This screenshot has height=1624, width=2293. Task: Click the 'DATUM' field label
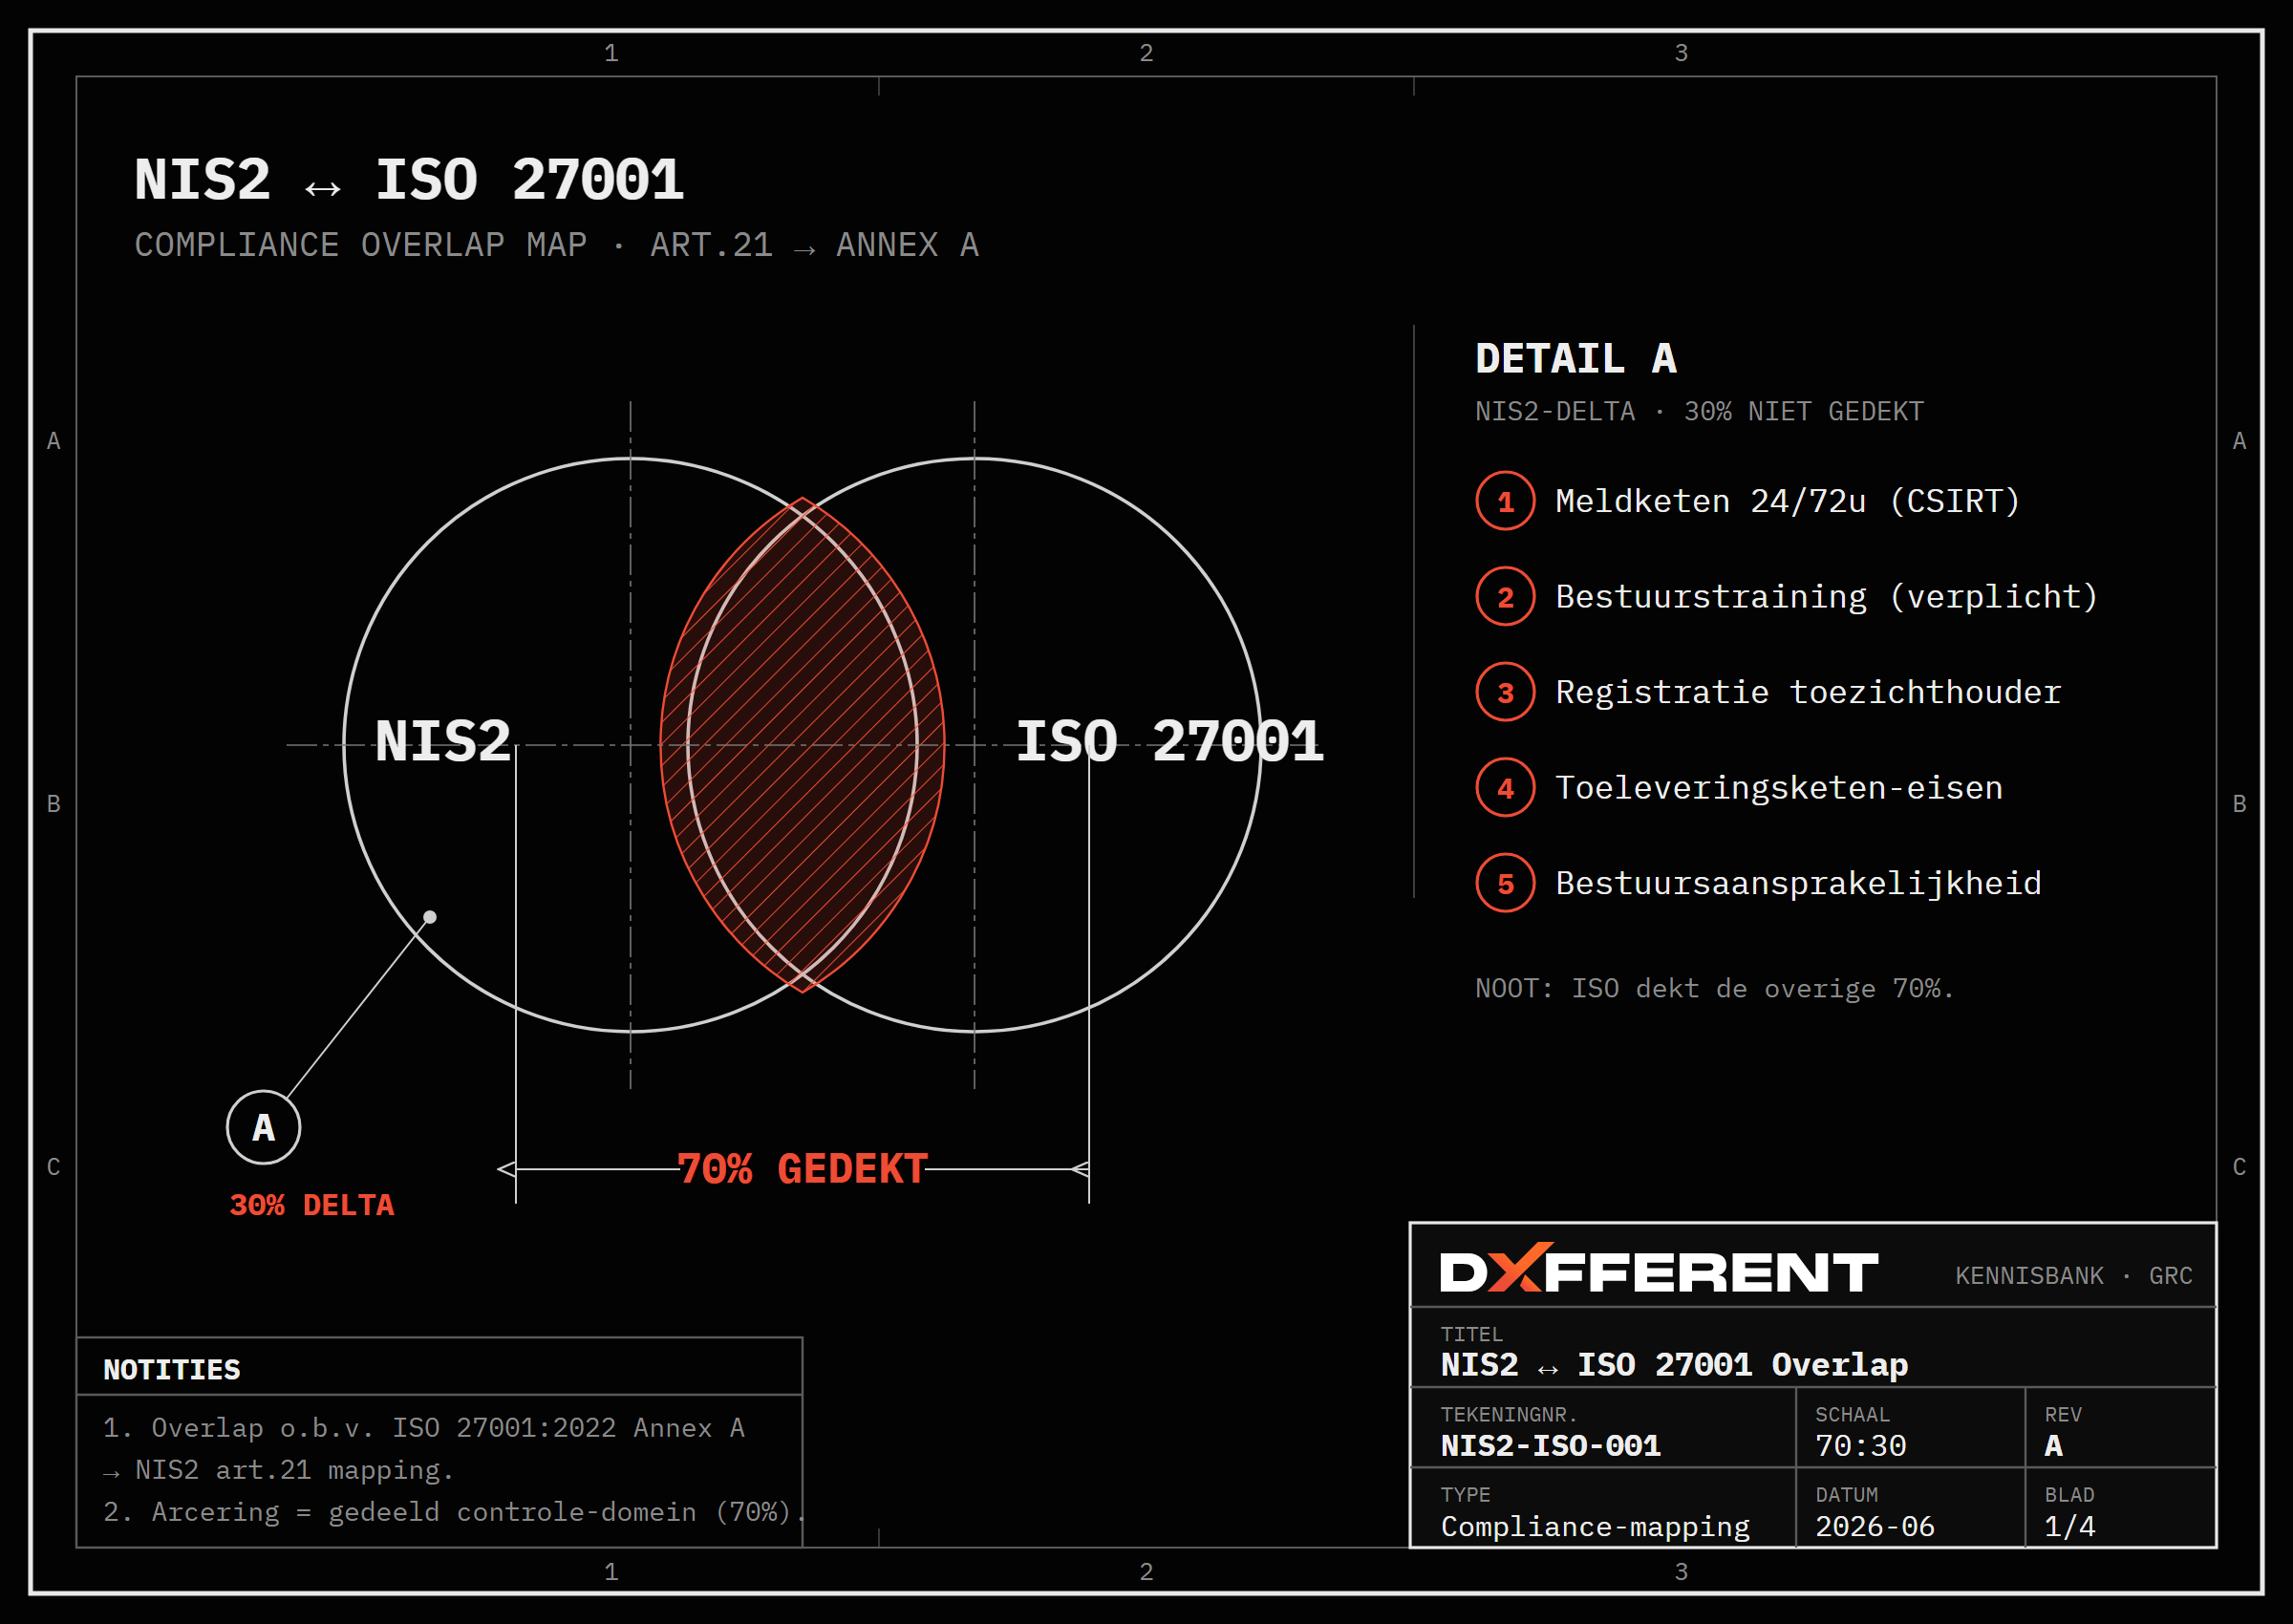click(1846, 1495)
